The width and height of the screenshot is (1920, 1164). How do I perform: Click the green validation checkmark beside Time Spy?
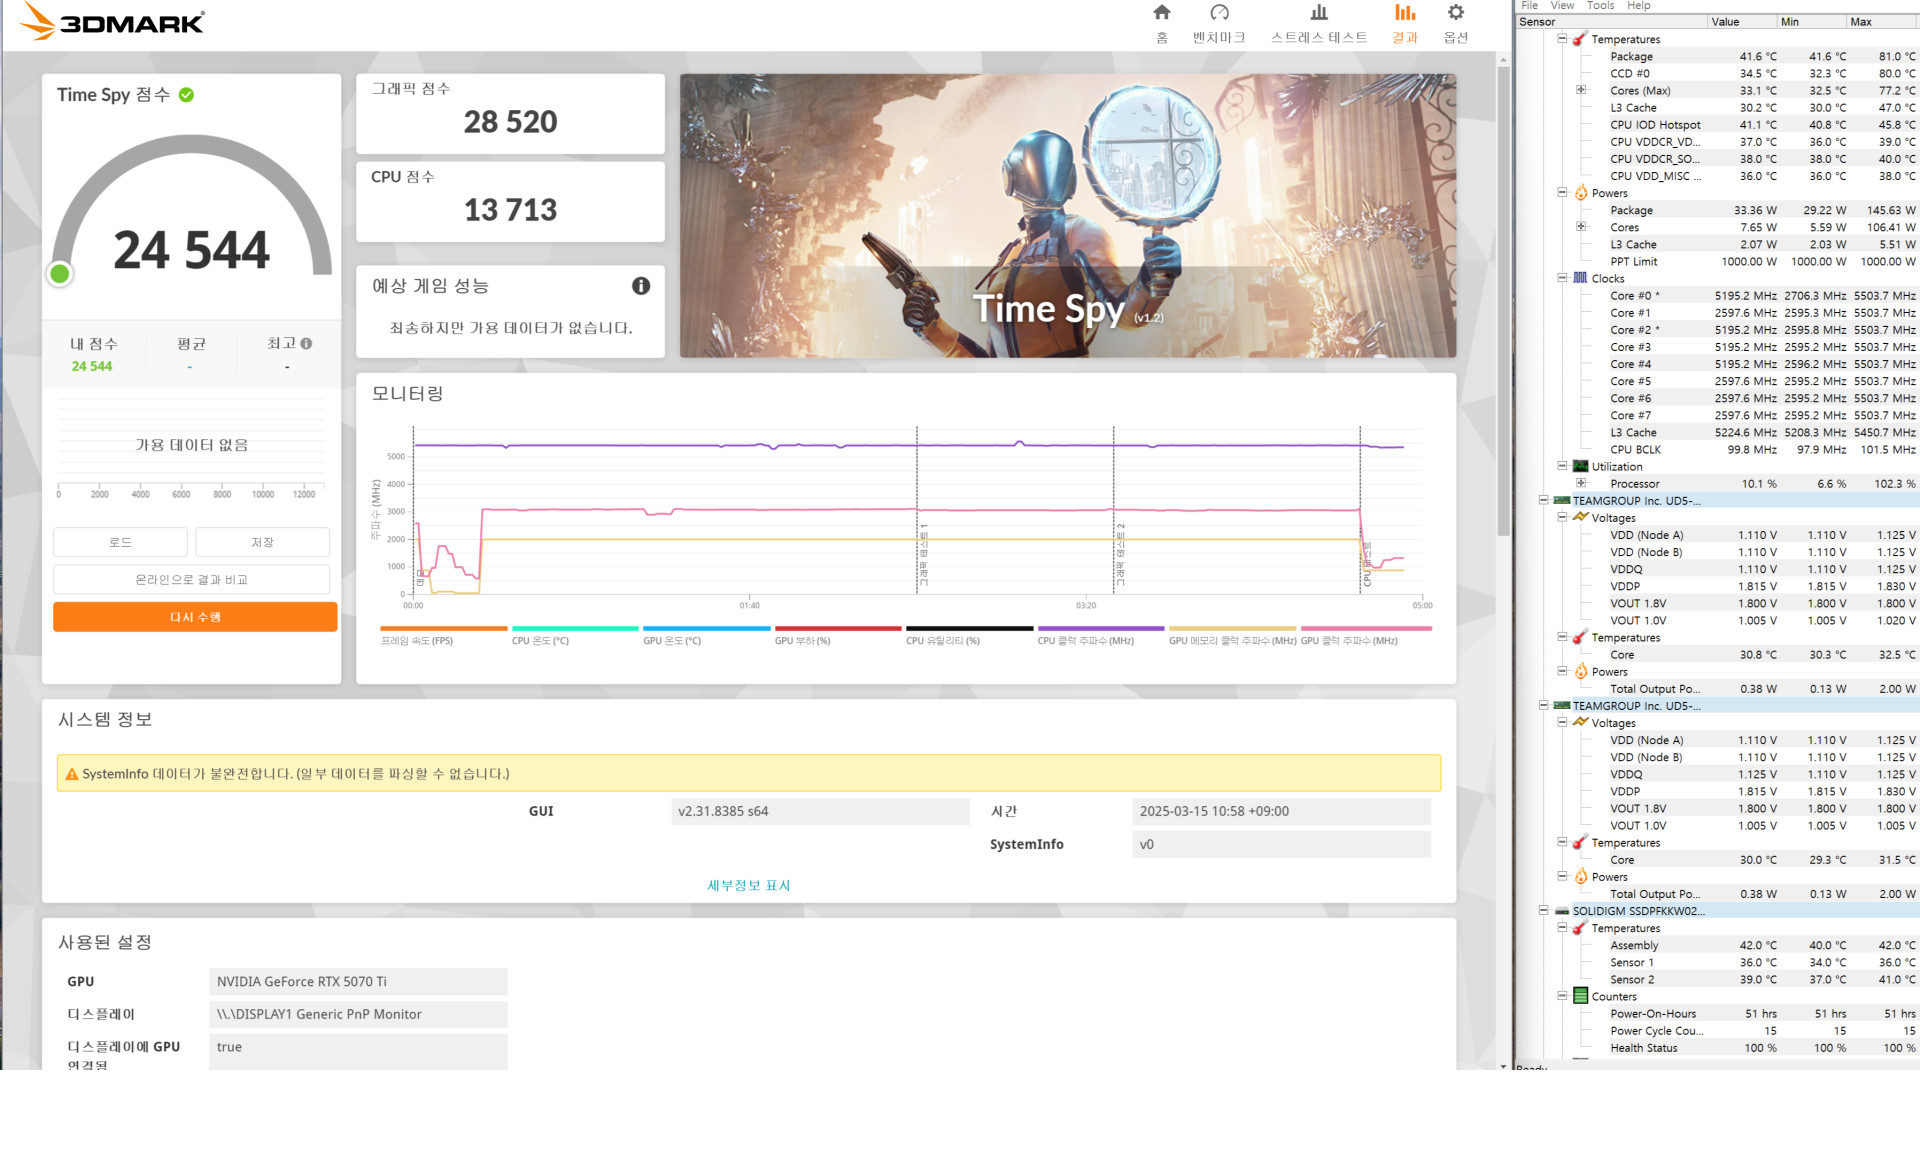pos(187,95)
